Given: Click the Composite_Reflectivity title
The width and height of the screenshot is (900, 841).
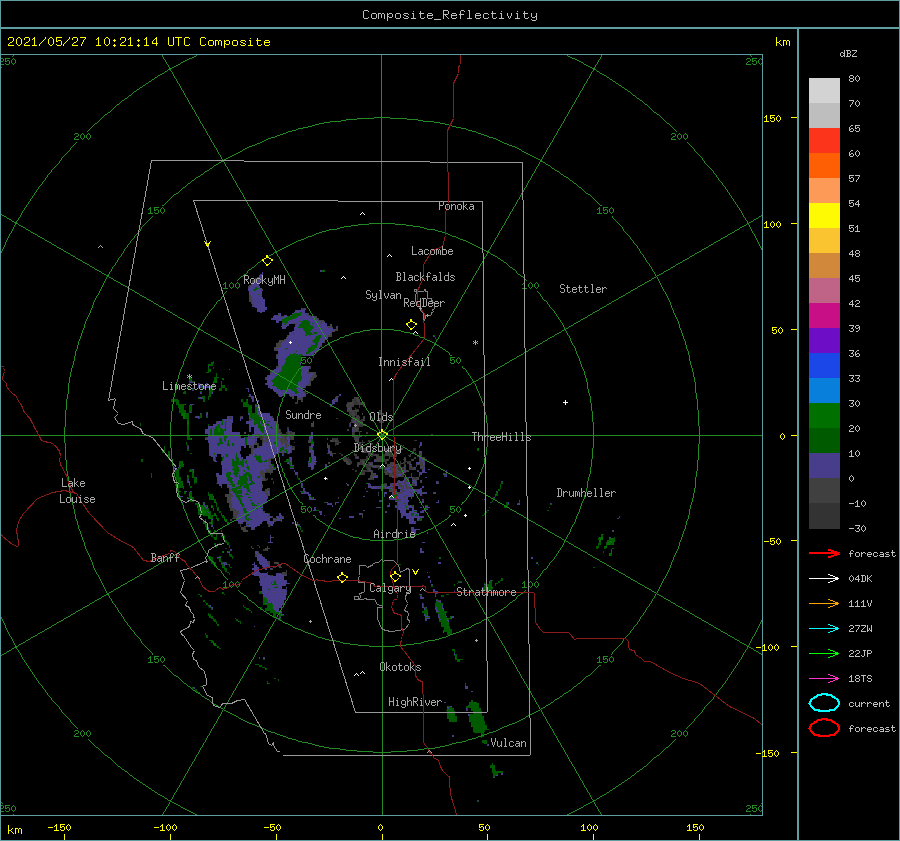Looking at the screenshot, I should 449,15.
